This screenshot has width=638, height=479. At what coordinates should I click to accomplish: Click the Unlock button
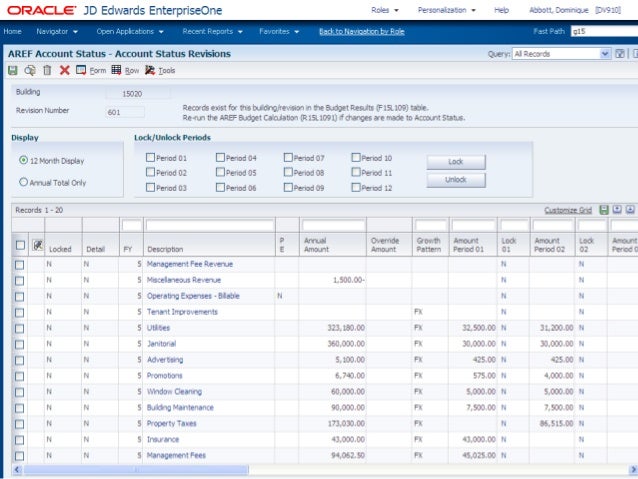pos(456,180)
